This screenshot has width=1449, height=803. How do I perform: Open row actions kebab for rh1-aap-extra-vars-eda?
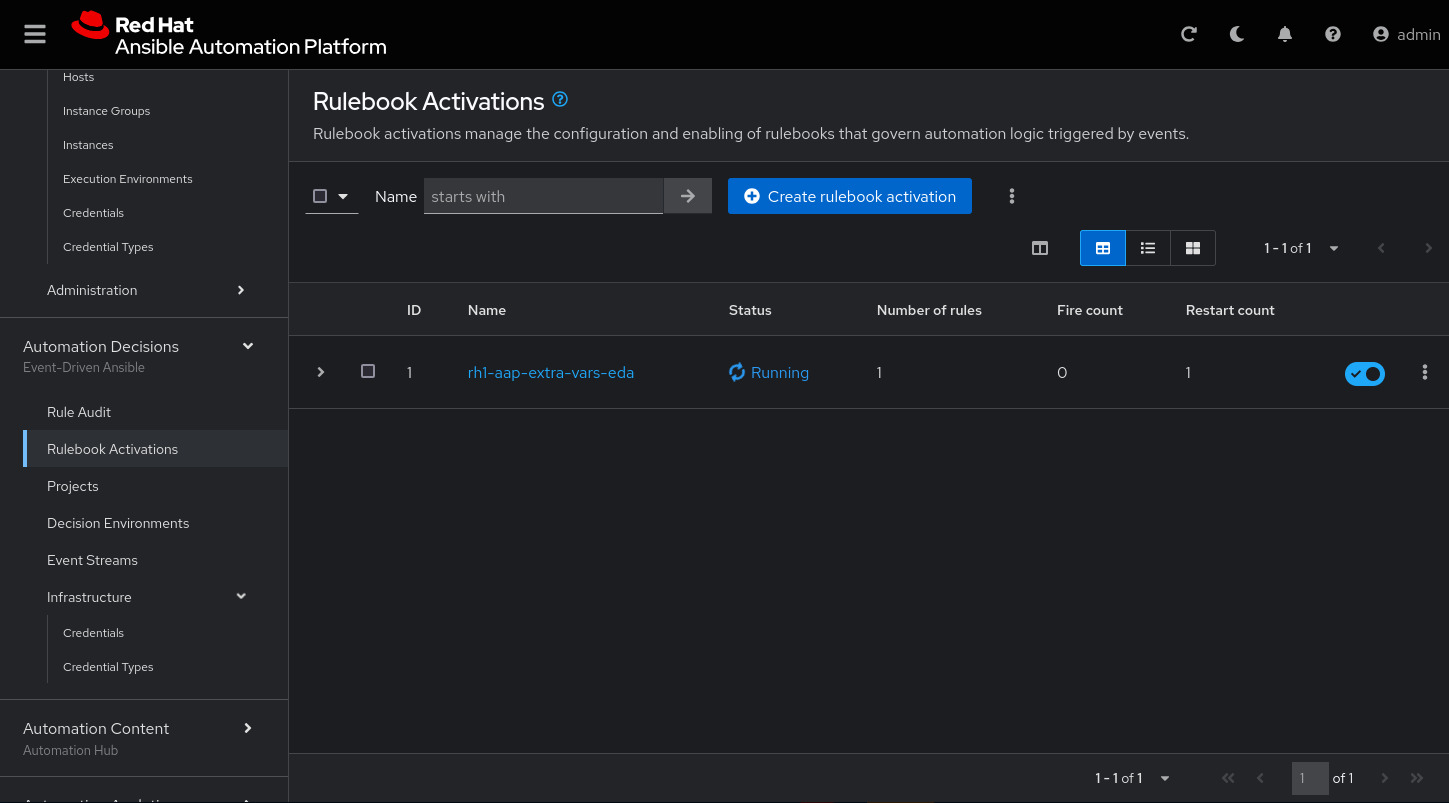pyautogui.click(x=1425, y=372)
